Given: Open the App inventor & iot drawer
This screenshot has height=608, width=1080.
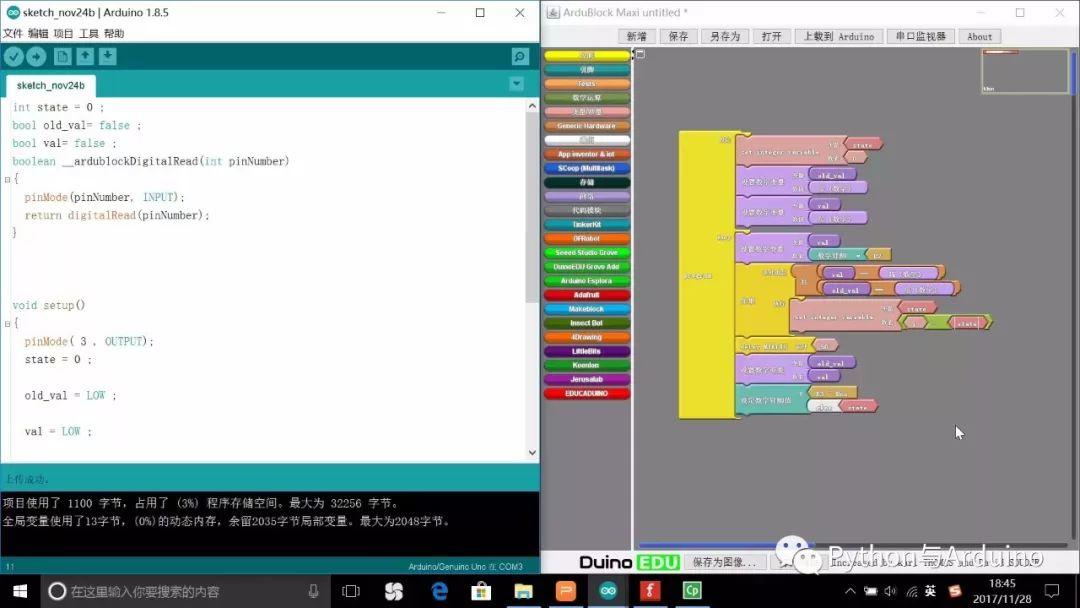Looking at the screenshot, I should click(x=587, y=154).
